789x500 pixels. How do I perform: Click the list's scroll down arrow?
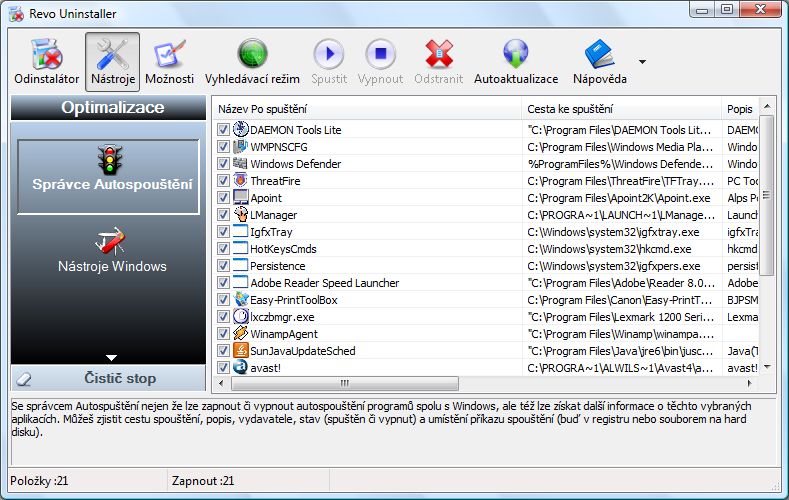click(767, 367)
